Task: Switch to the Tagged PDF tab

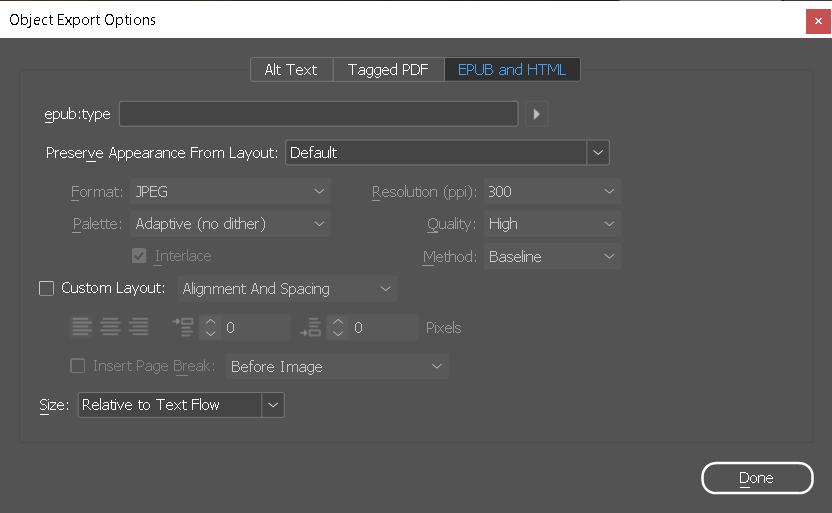Action: tap(388, 70)
